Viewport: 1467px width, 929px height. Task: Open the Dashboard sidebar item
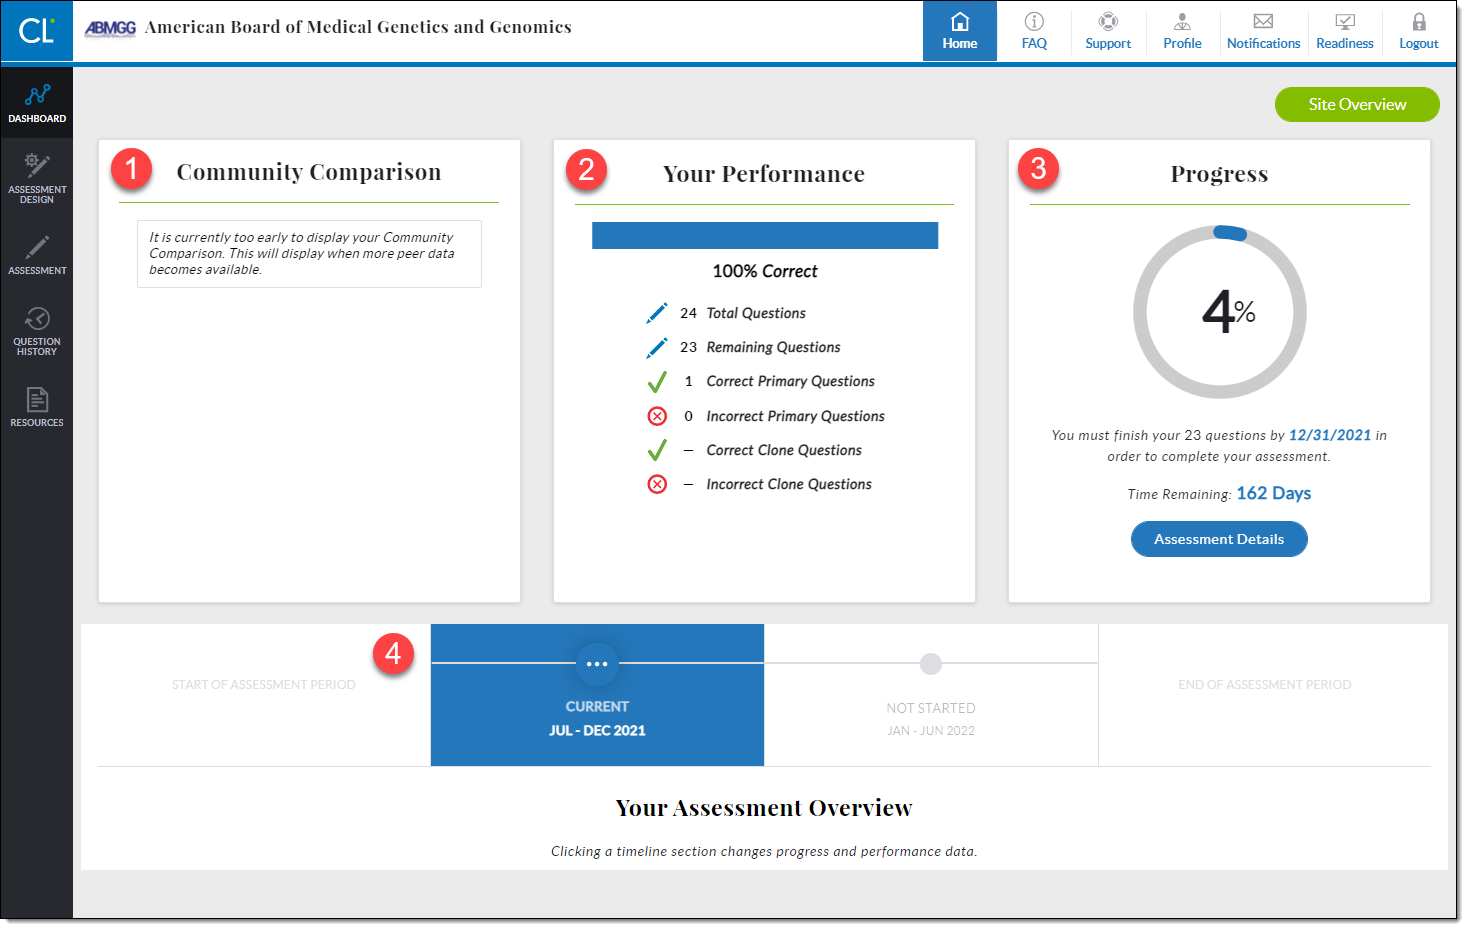click(37, 104)
